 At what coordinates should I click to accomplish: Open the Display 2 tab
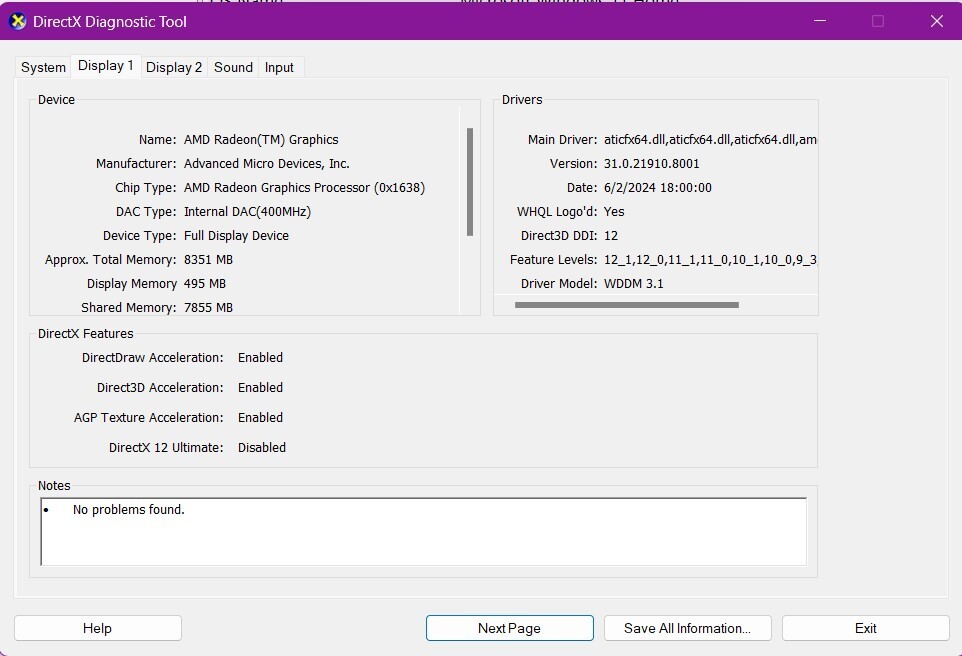(174, 68)
